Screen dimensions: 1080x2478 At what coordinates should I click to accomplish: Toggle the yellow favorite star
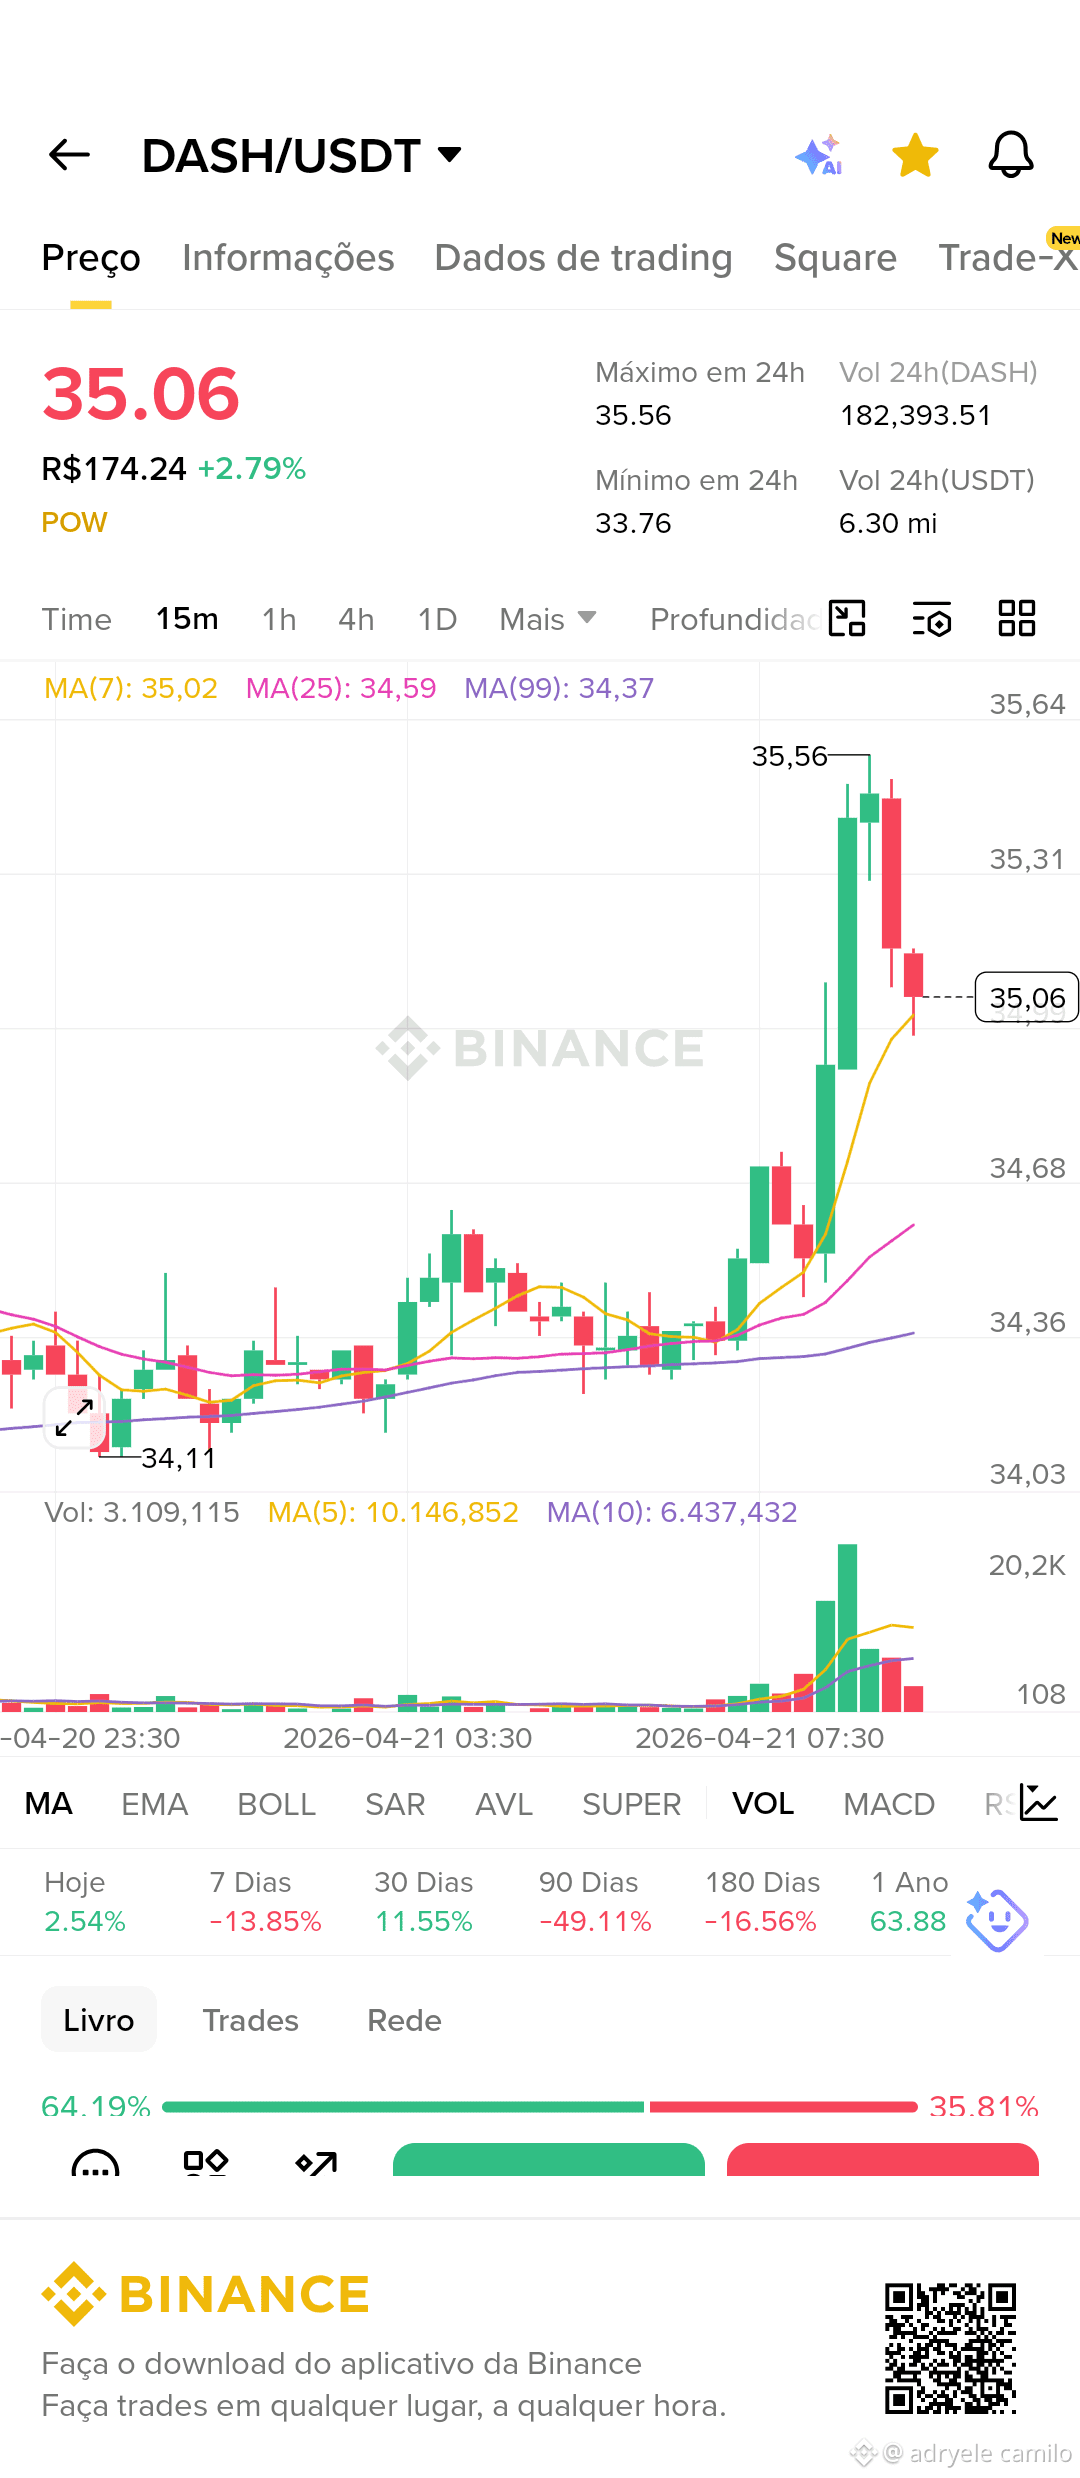tap(915, 155)
